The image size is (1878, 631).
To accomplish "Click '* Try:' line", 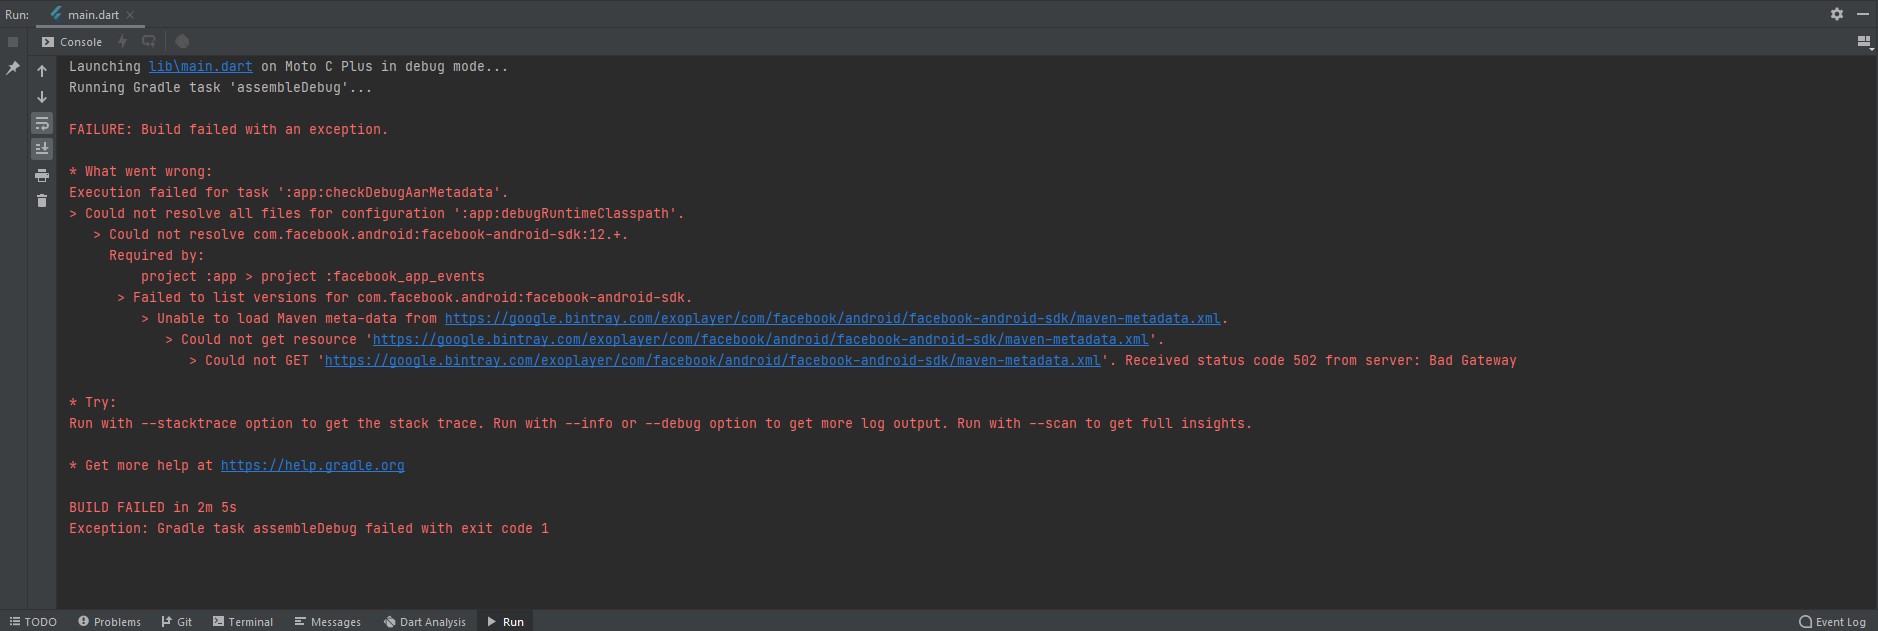I will [93, 402].
